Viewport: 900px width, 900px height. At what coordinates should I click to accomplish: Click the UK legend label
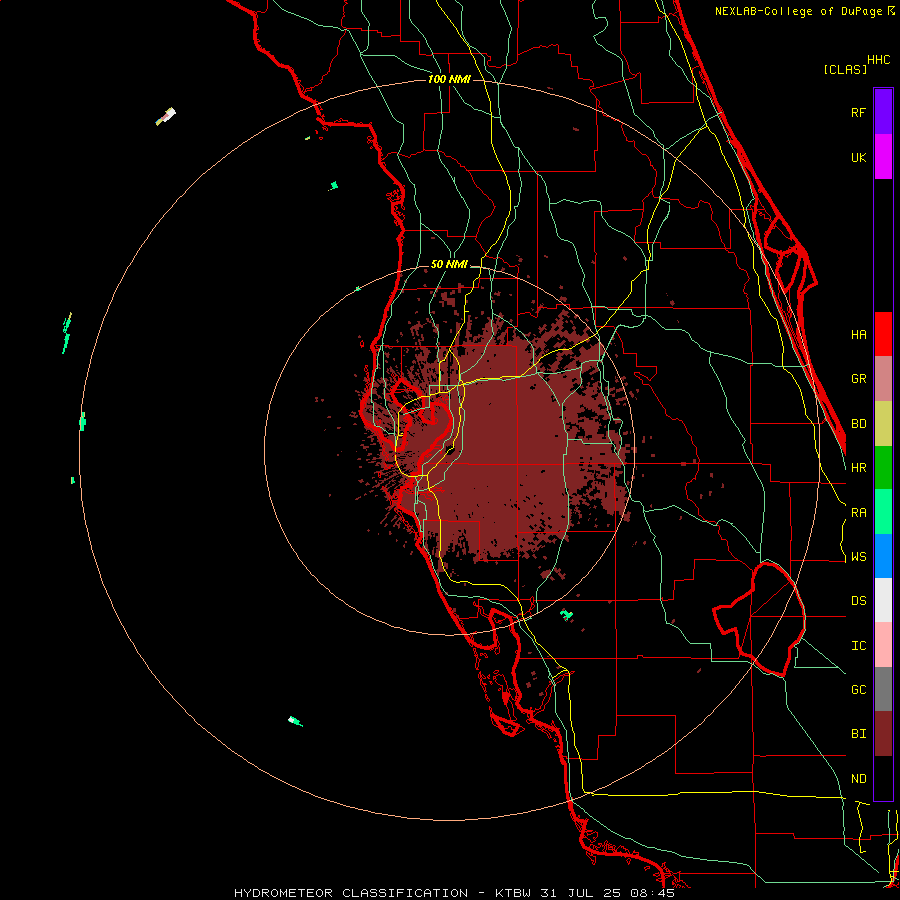pyautogui.click(x=859, y=157)
